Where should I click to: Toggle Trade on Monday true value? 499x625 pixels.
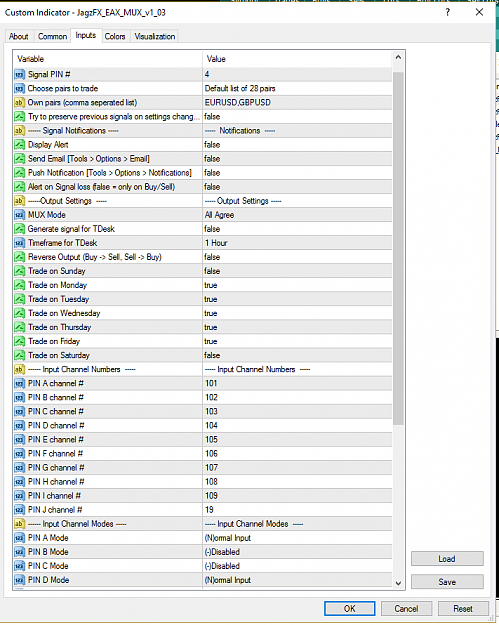click(x=297, y=285)
